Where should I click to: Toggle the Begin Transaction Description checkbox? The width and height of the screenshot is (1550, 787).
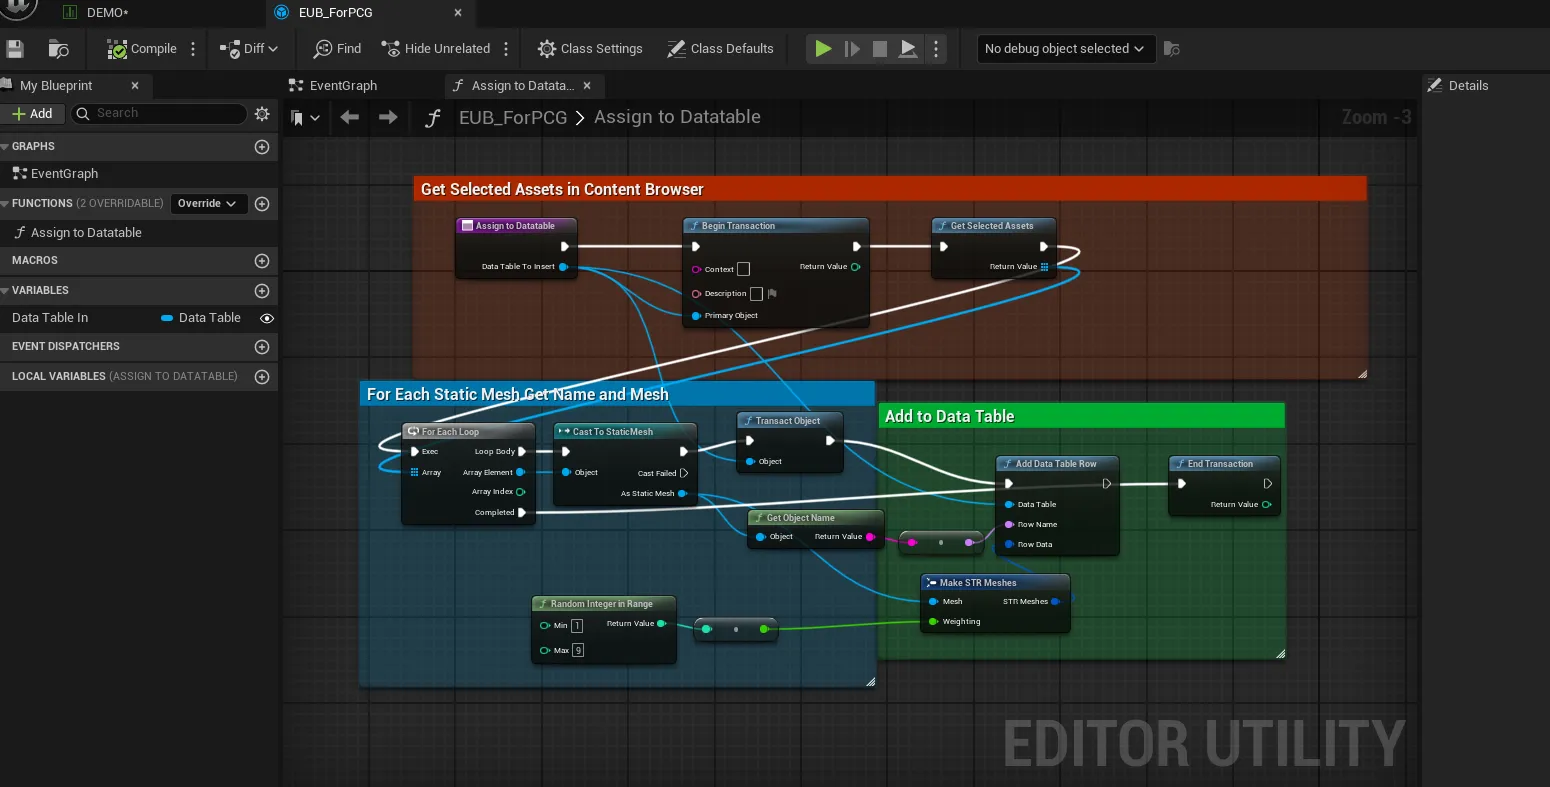(756, 294)
